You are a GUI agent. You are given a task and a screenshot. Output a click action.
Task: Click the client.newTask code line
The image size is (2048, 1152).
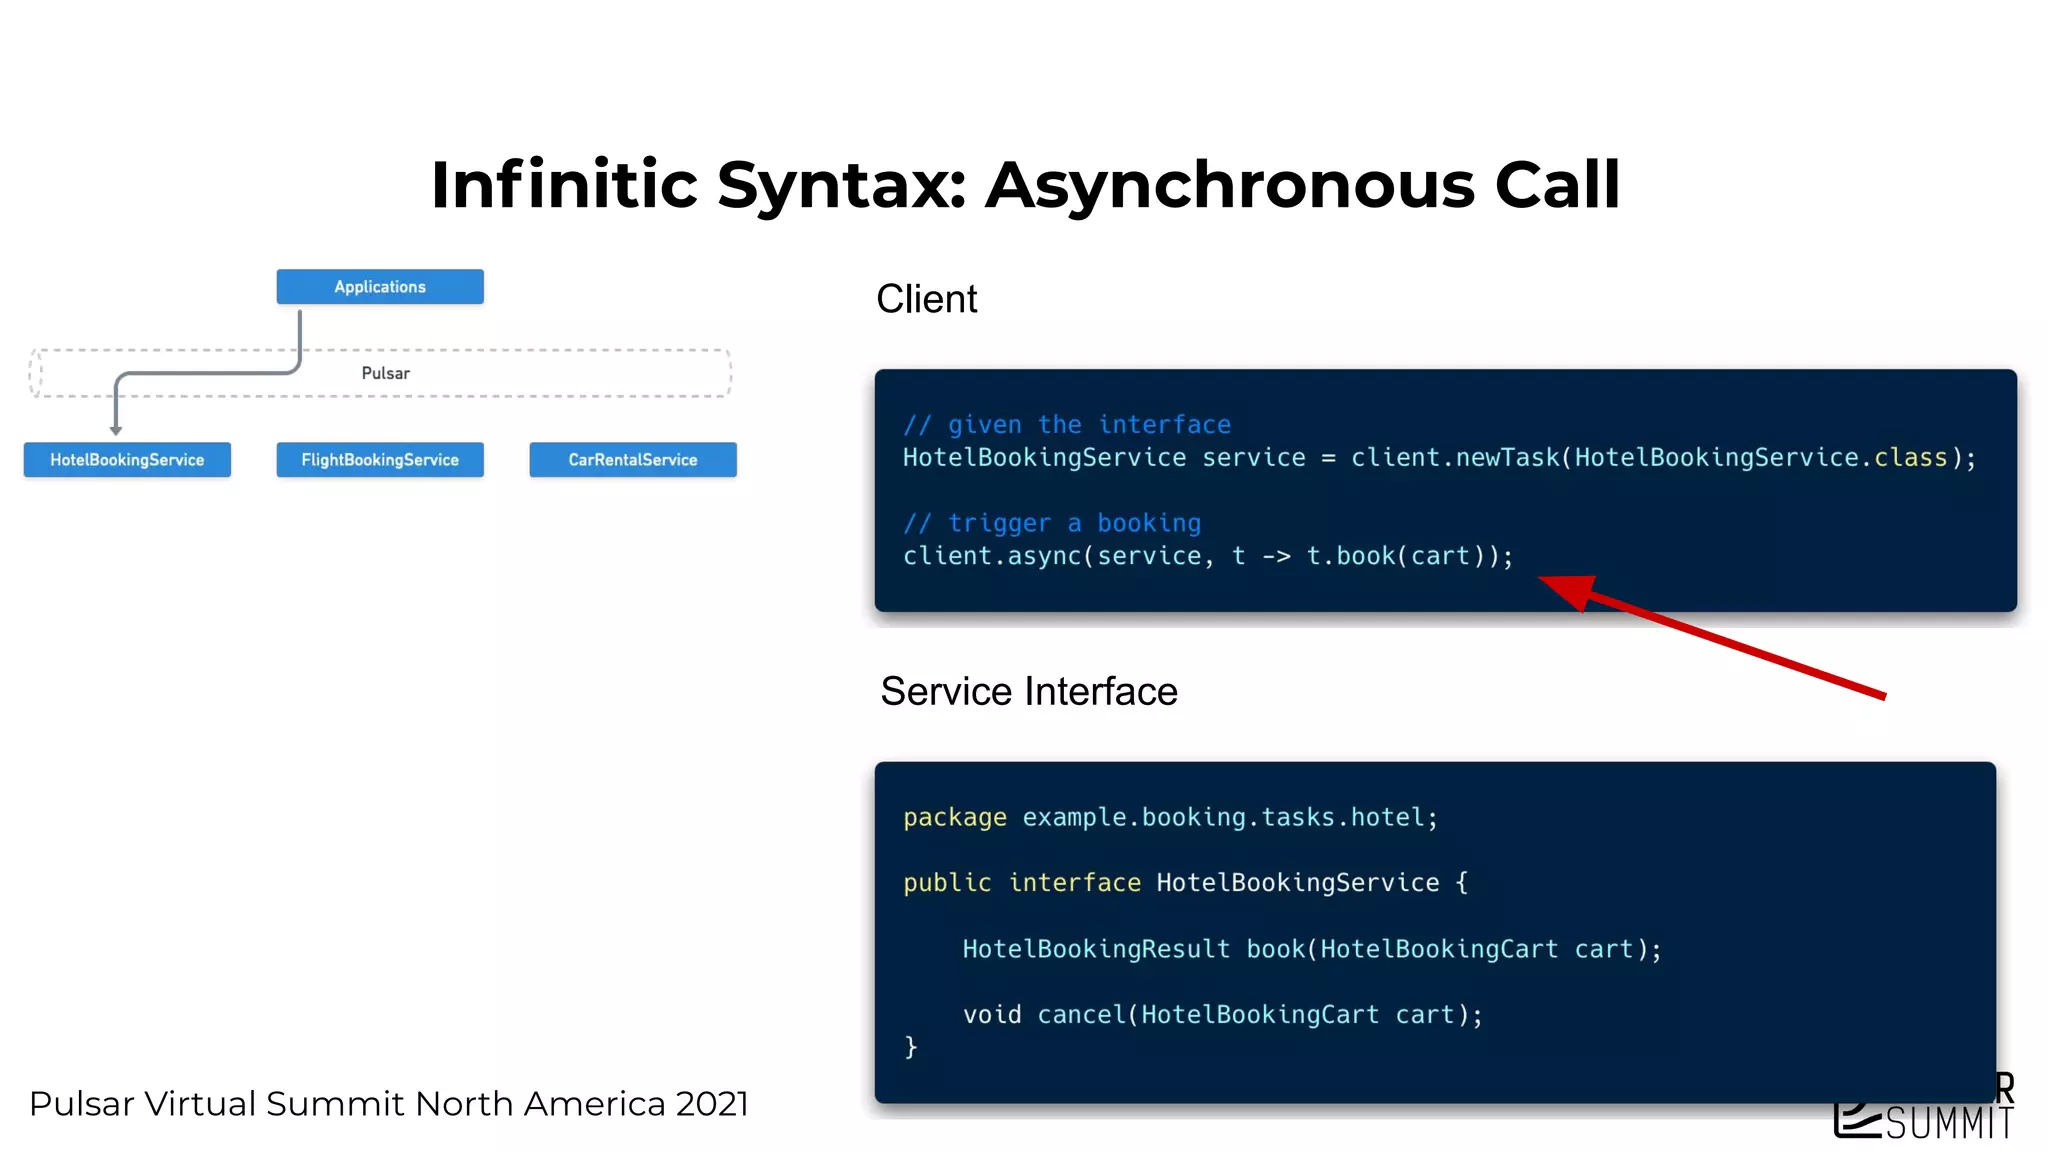click(1440, 458)
